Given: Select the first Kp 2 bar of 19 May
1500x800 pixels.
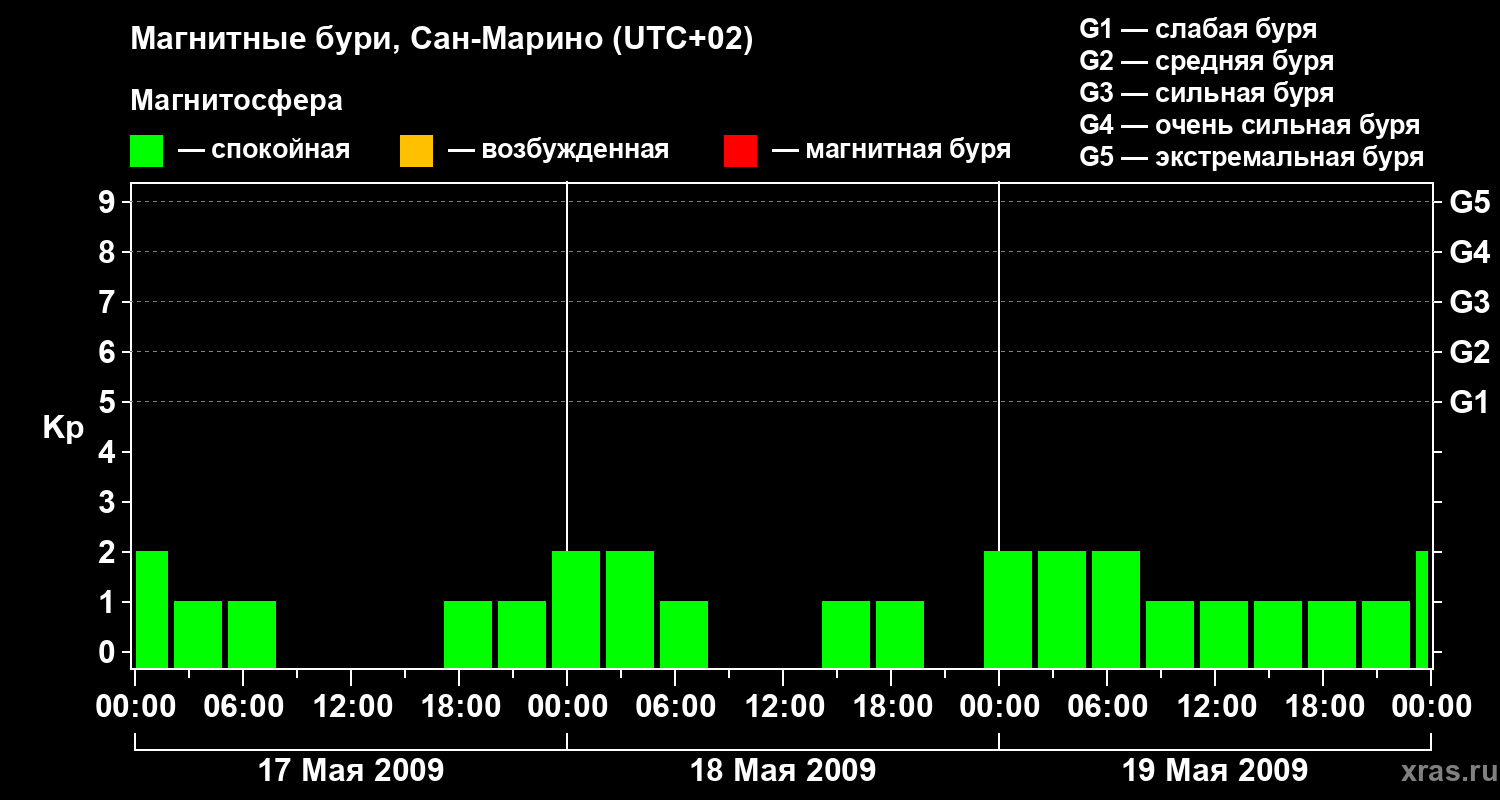Looking at the screenshot, I should click(x=1008, y=608).
